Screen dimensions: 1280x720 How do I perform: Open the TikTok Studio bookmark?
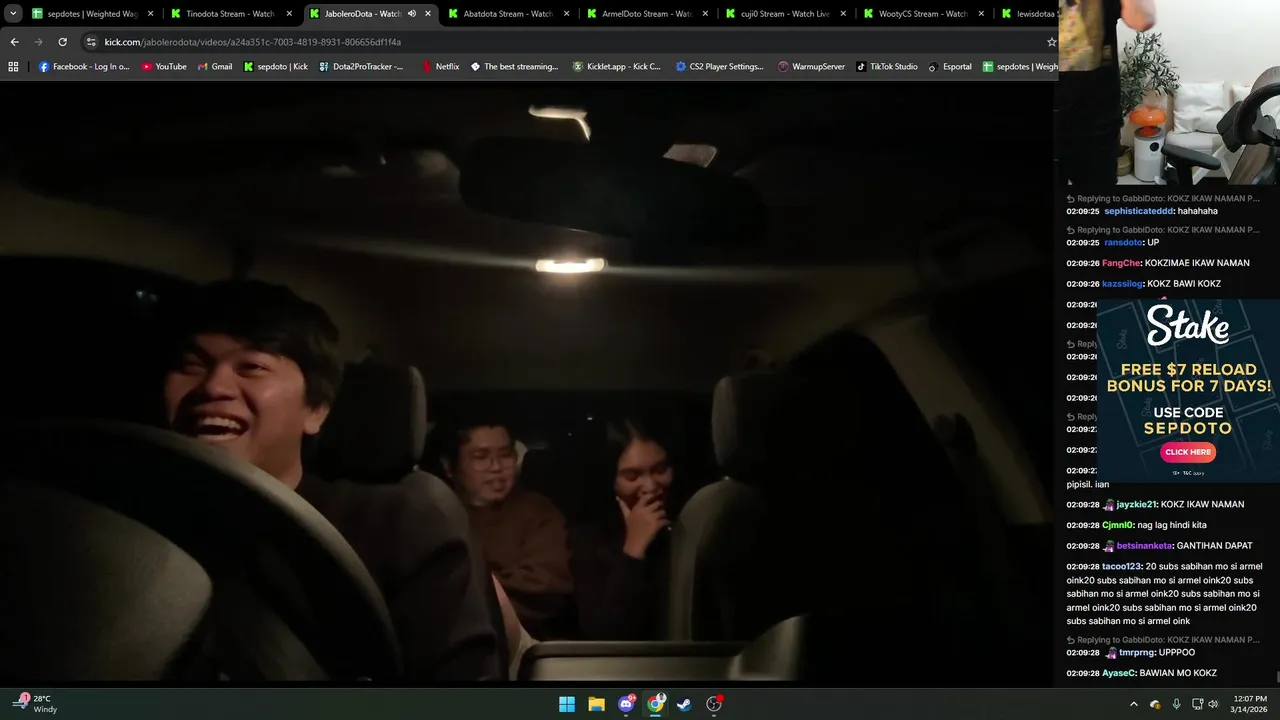886,67
